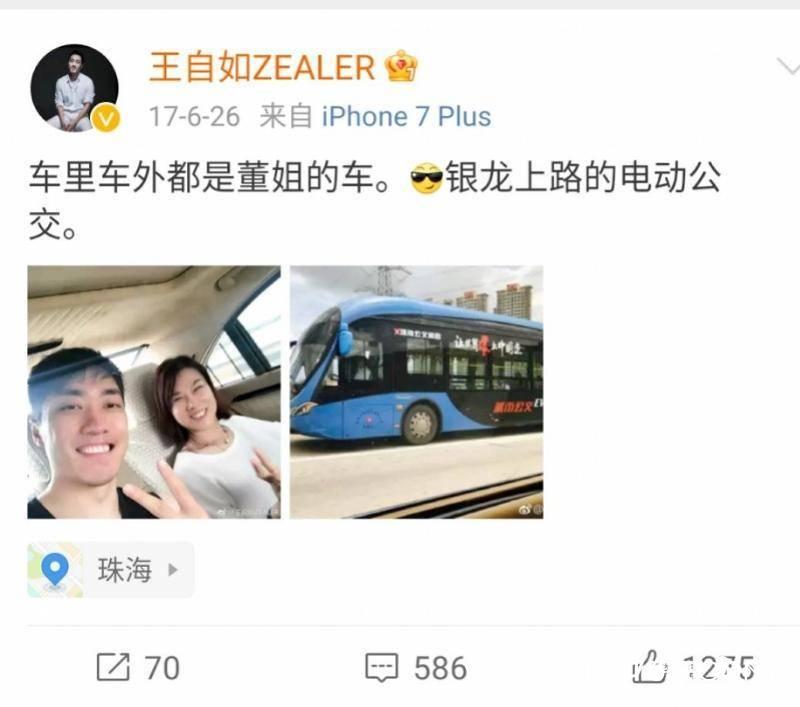Tap the sunglasses emoji in post
Viewport: 800px width, 707px height.
(x=427, y=178)
